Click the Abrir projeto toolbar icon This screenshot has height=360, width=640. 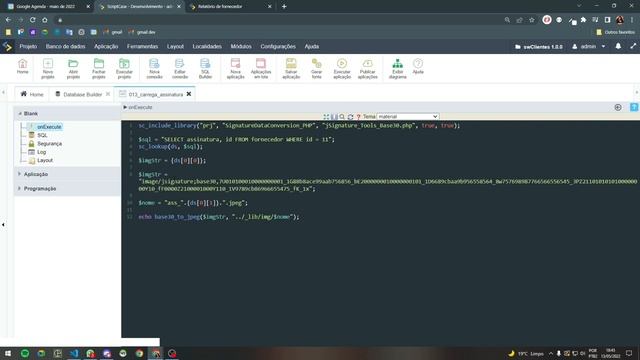pos(73,68)
